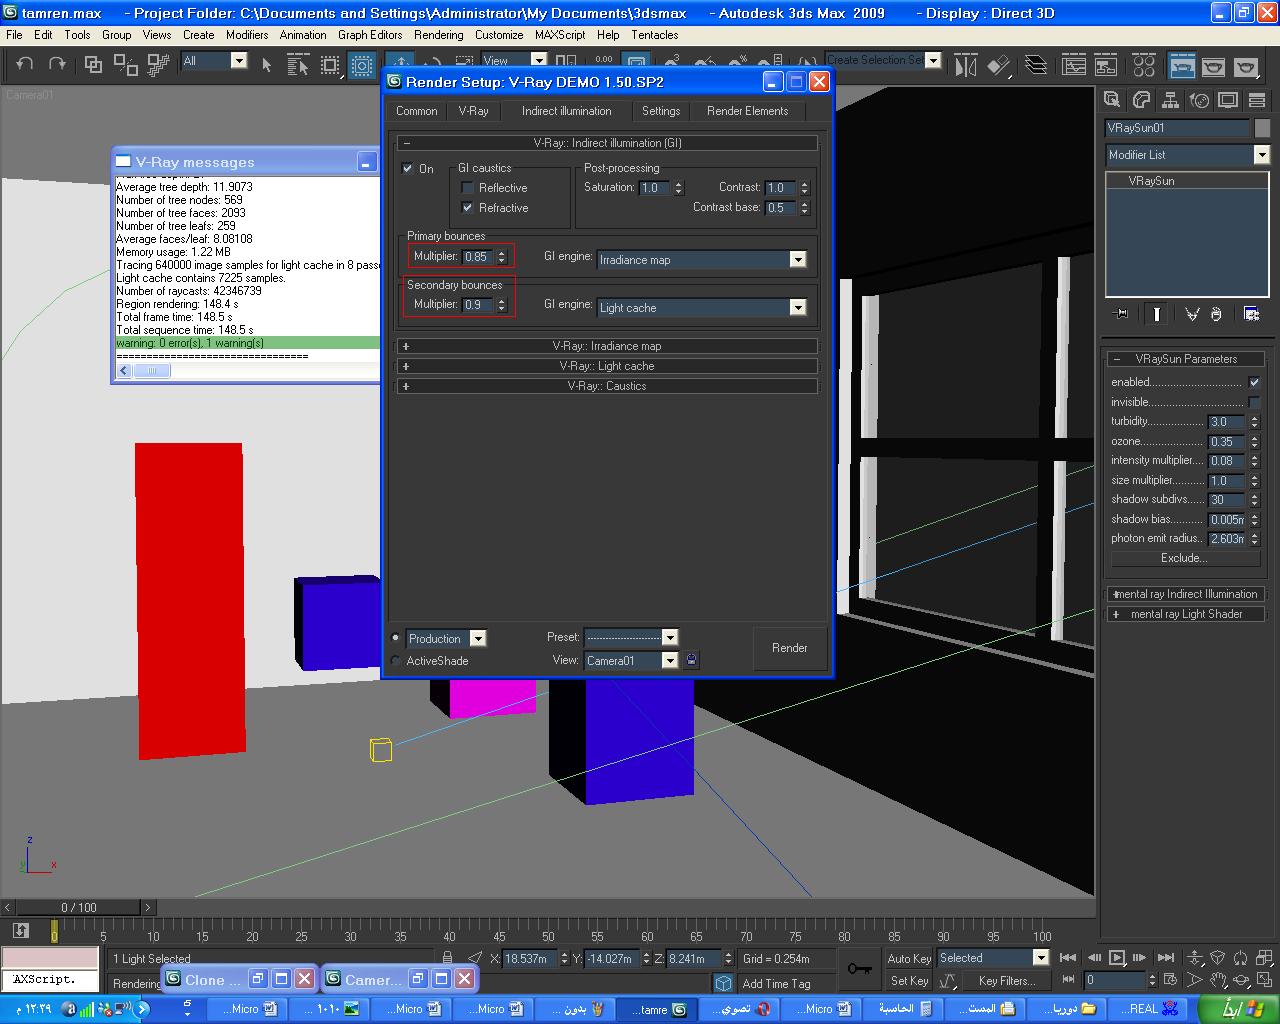Toggle VRaySun enabled checkbox
This screenshot has height=1024, width=1280.
[1254, 382]
